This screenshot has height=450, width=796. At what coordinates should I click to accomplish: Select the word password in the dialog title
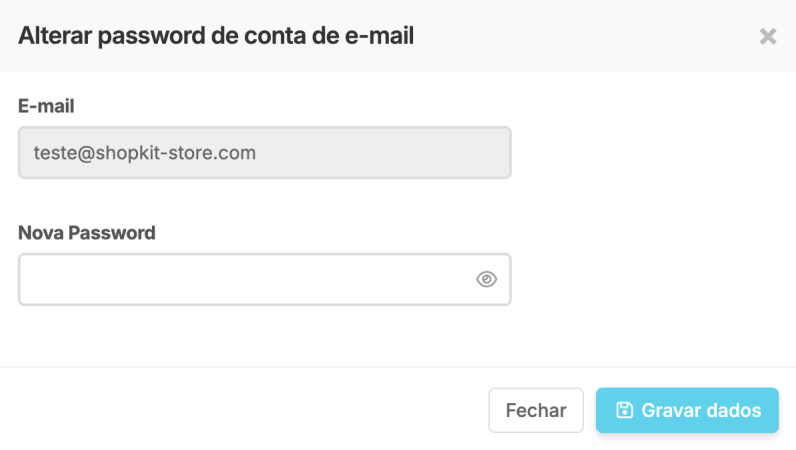point(151,37)
